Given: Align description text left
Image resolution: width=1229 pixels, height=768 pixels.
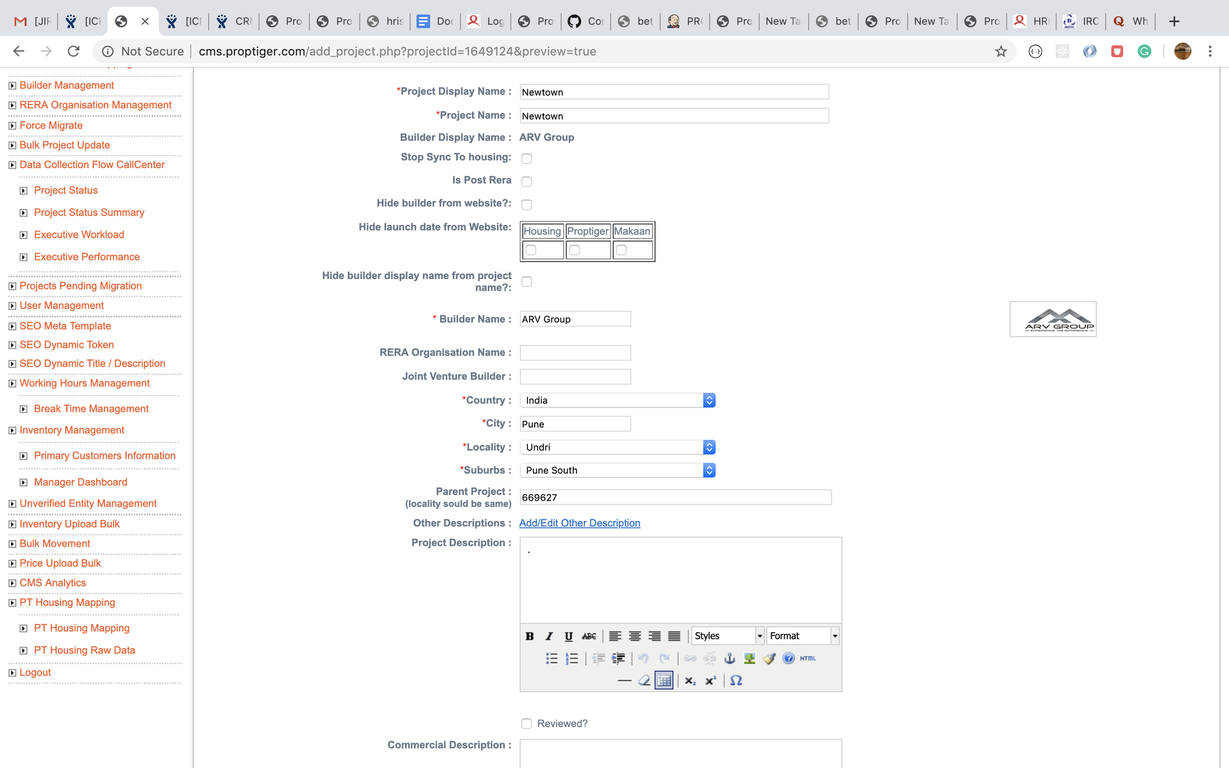Looking at the screenshot, I should (x=615, y=636).
